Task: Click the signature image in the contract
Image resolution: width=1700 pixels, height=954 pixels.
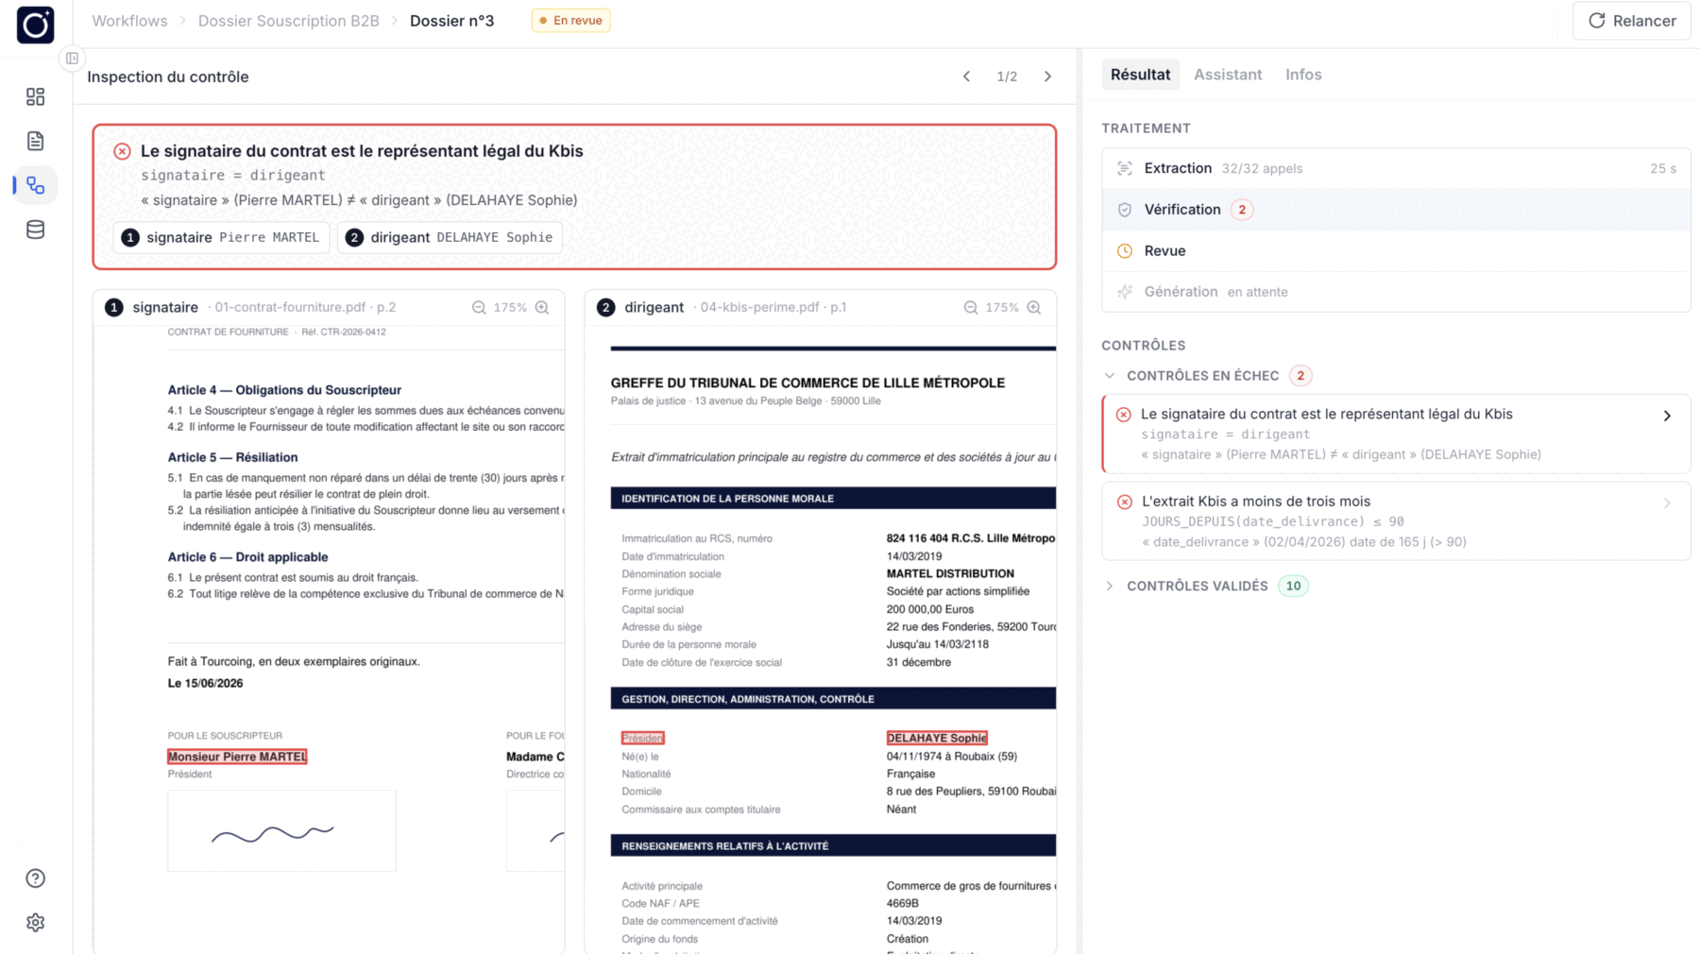Action: pyautogui.click(x=282, y=831)
